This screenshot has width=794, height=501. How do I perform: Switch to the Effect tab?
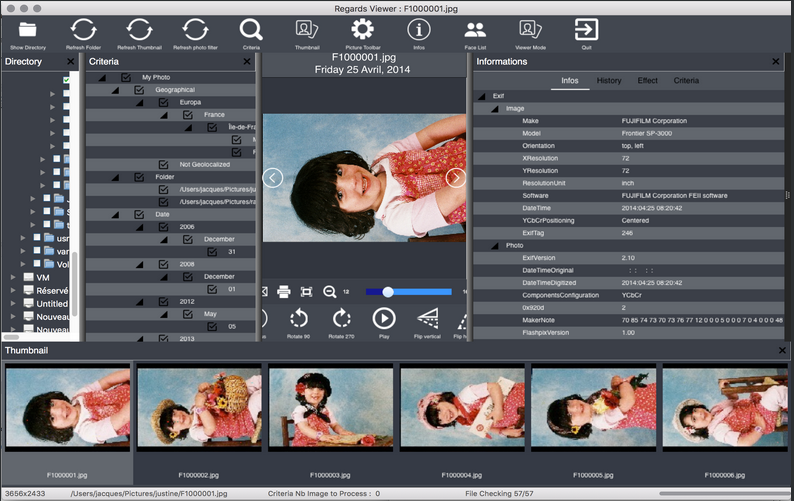pos(647,81)
